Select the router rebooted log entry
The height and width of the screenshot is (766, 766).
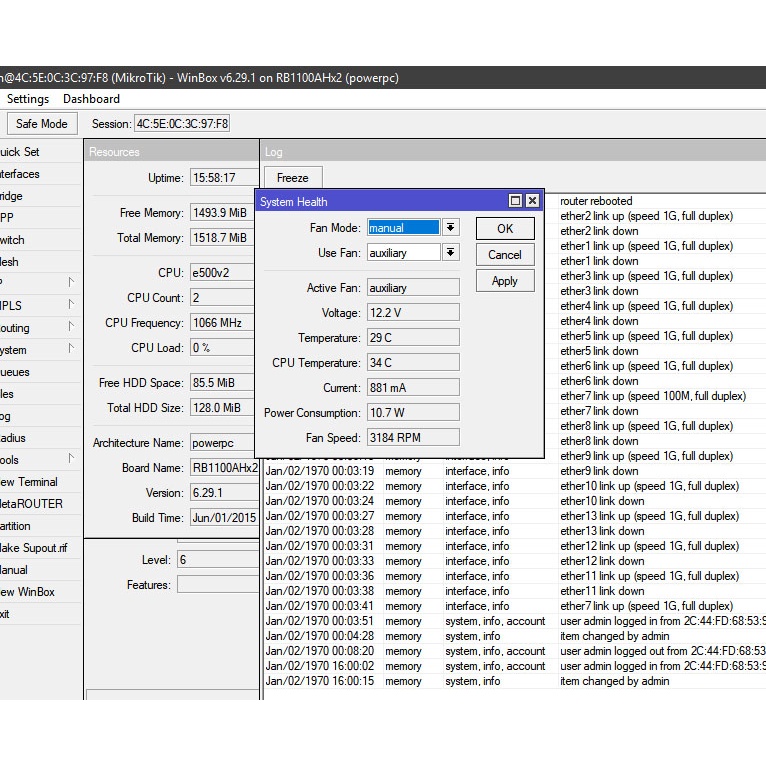tap(596, 201)
